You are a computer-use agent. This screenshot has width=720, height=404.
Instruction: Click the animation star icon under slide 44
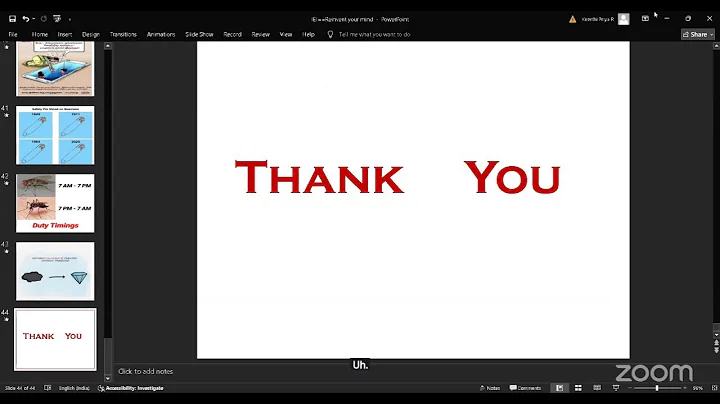click(x=6, y=320)
